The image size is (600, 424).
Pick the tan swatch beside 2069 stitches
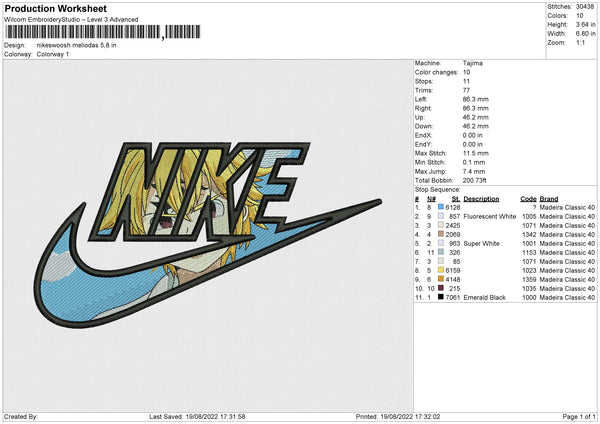point(441,234)
